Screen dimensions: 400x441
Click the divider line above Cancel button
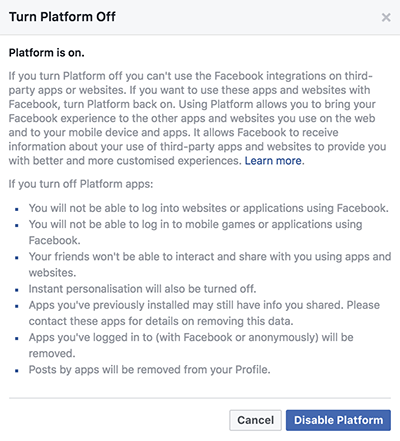[x=200, y=398]
